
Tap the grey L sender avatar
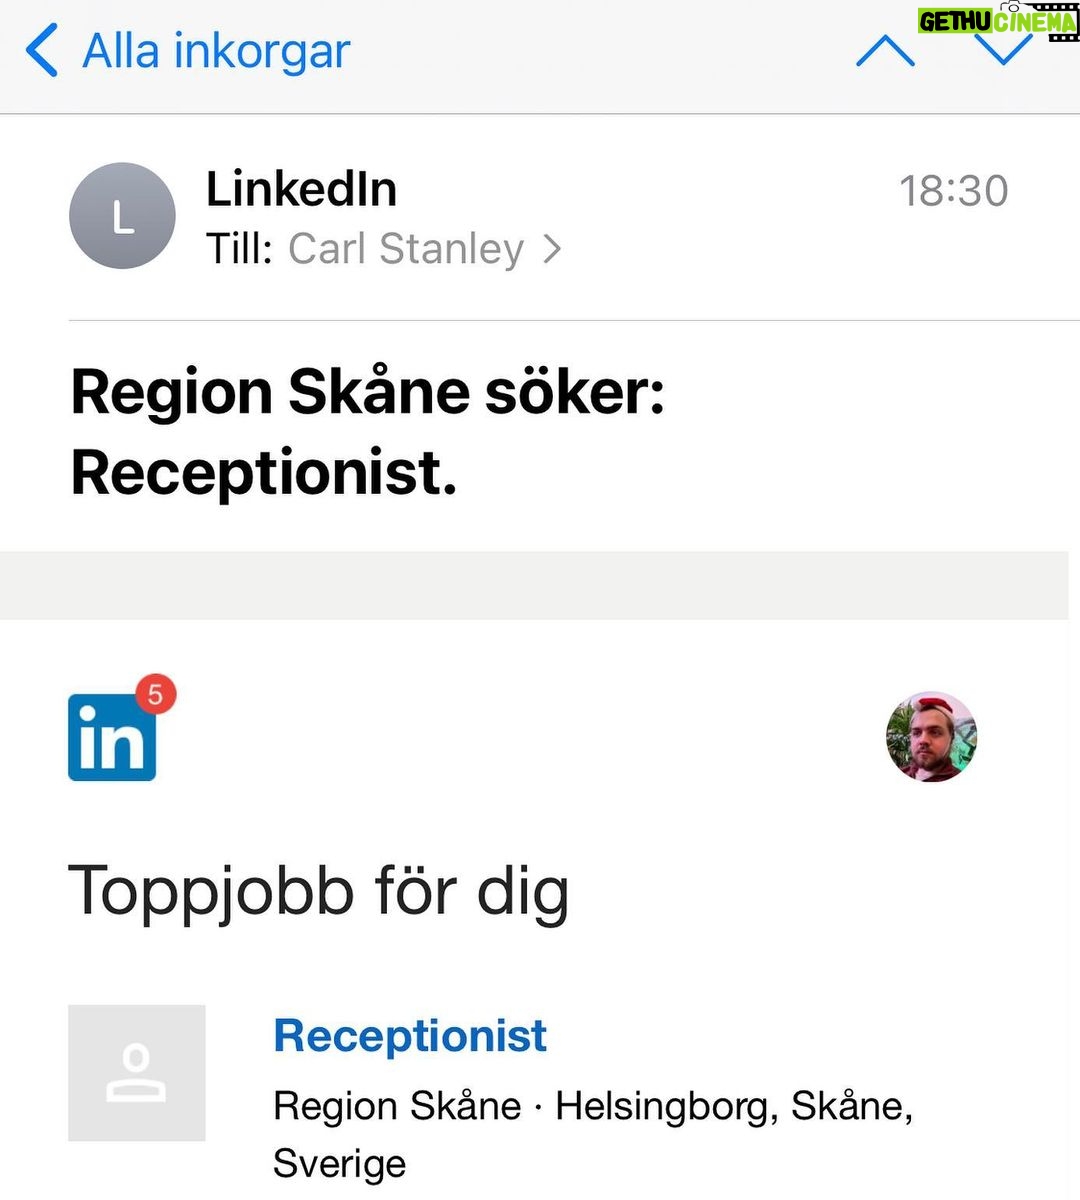[122, 216]
